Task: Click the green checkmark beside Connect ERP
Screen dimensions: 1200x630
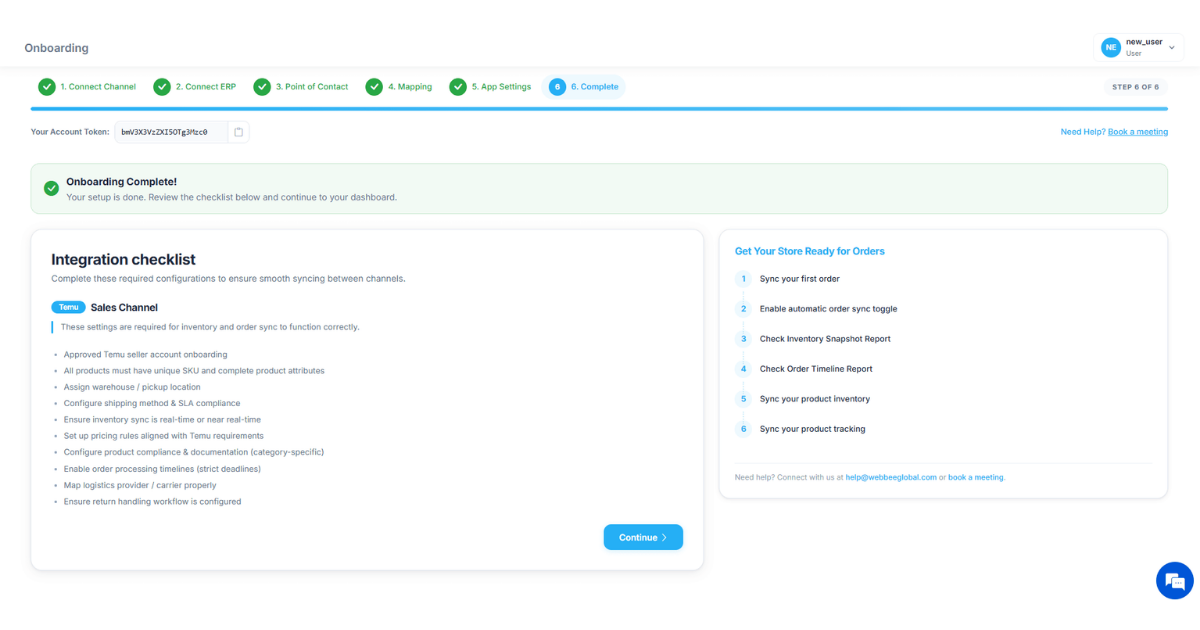Action: click(x=162, y=87)
